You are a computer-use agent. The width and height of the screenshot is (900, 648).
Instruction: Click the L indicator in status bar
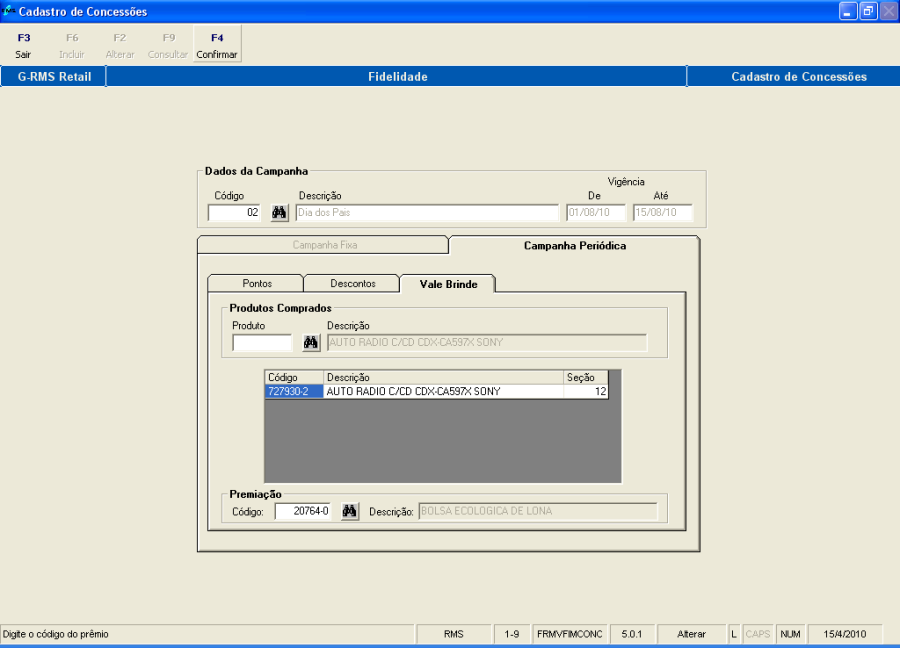coord(734,634)
